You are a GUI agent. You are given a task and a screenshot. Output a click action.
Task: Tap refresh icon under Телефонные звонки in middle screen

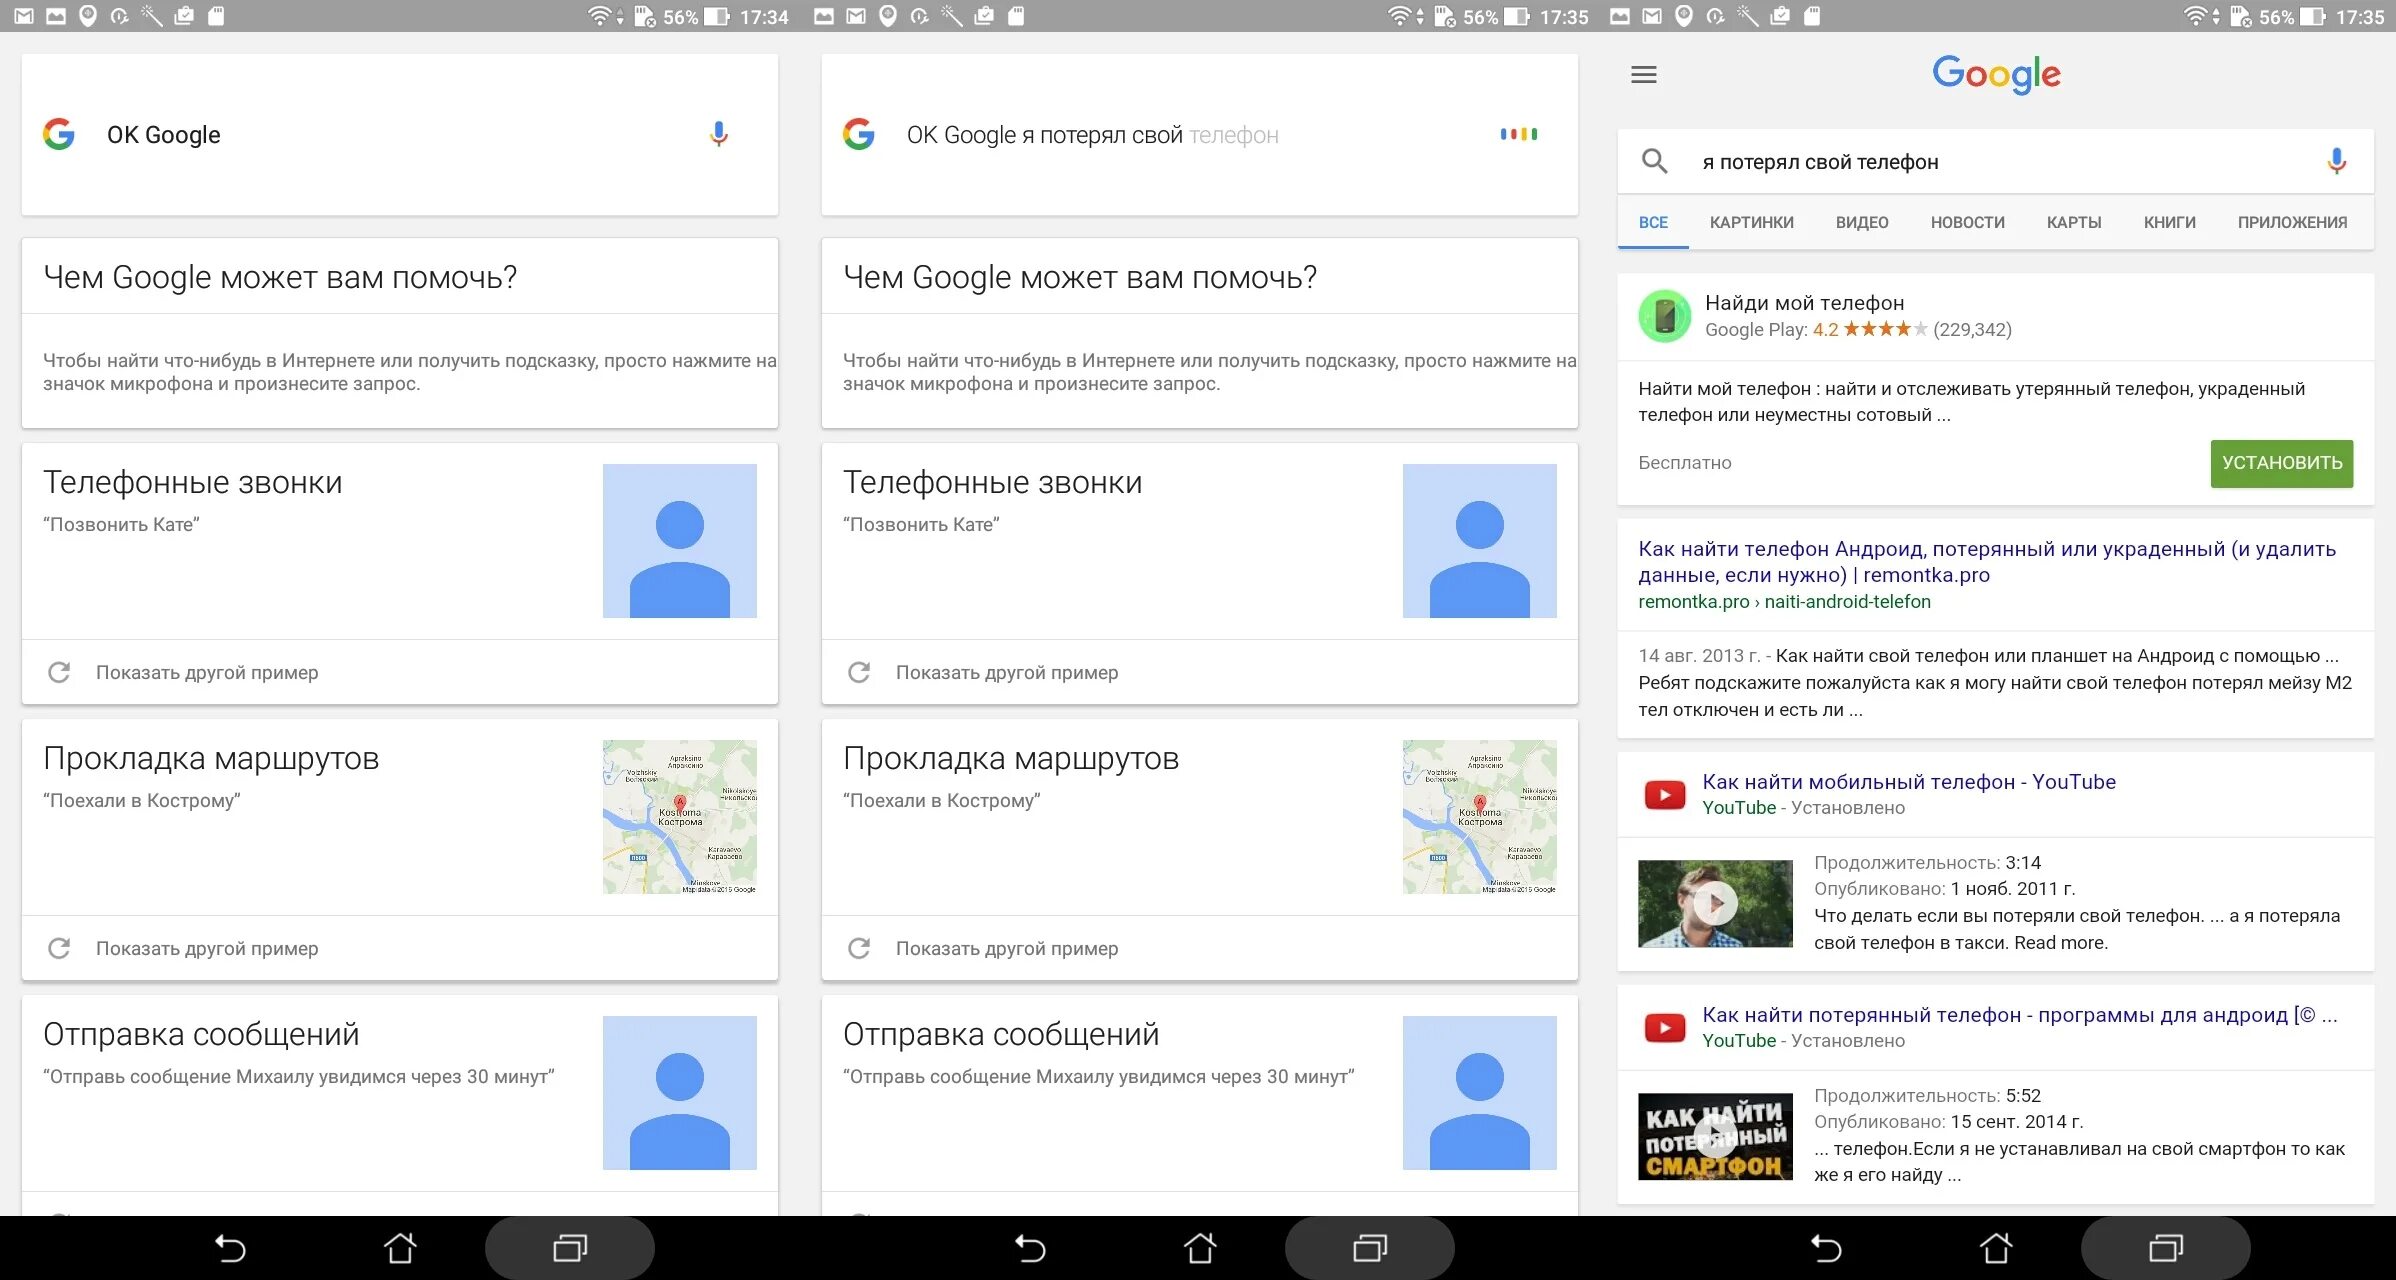pyautogui.click(x=859, y=672)
